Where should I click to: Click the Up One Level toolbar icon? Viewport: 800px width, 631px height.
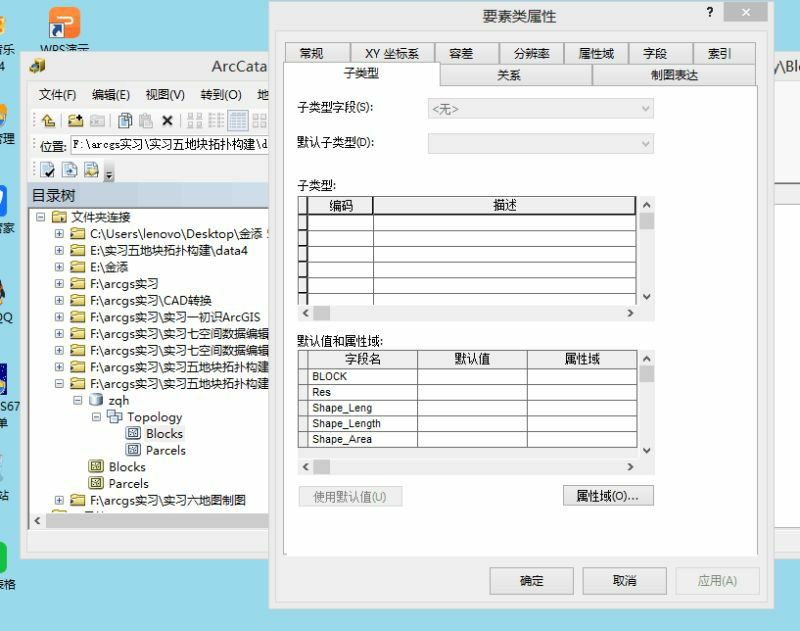click(48, 121)
